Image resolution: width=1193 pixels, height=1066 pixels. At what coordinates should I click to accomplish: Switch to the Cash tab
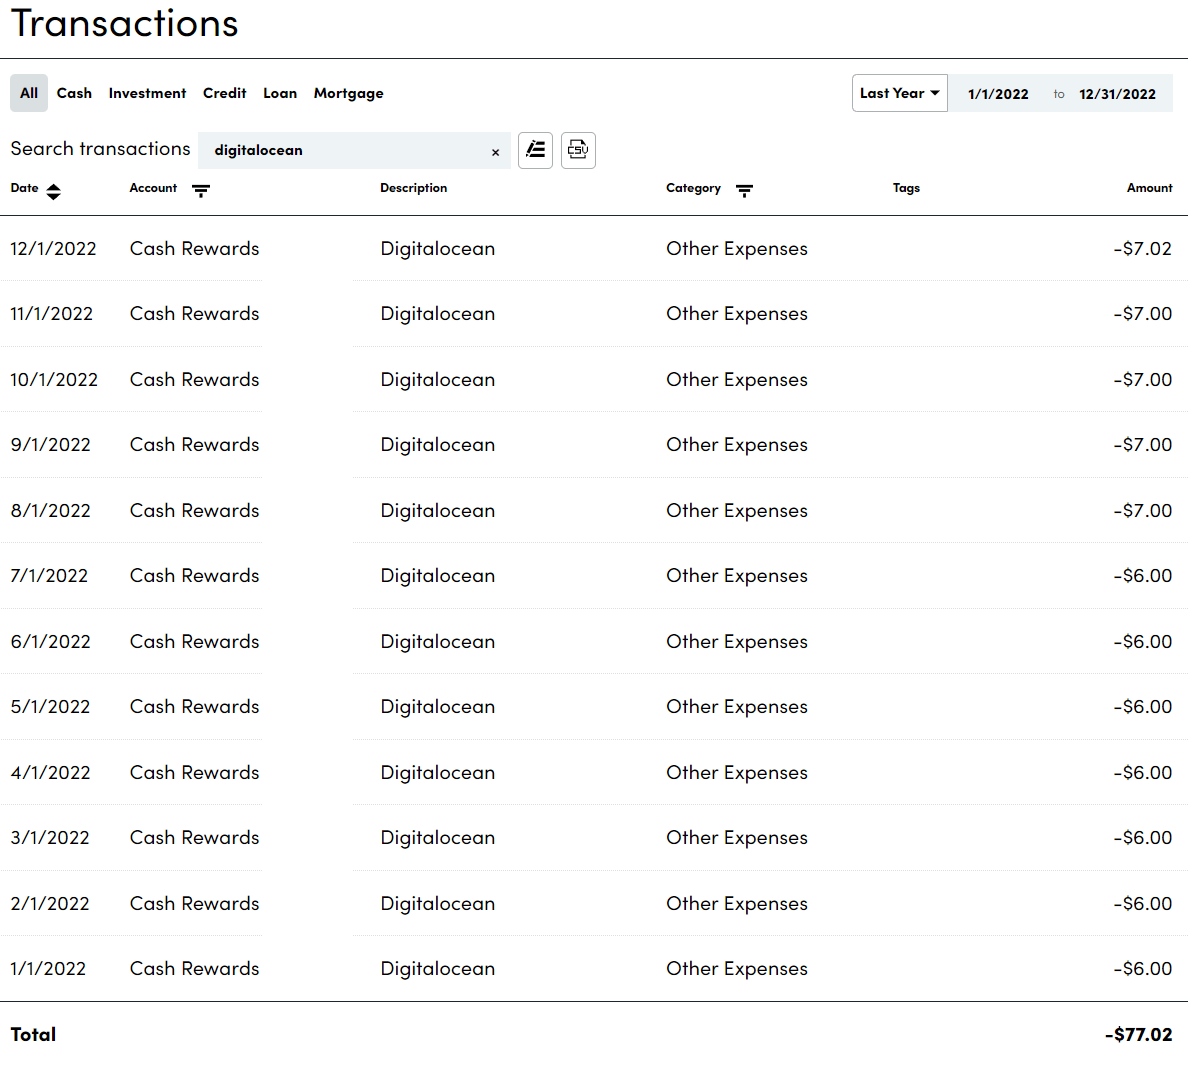point(74,93)
